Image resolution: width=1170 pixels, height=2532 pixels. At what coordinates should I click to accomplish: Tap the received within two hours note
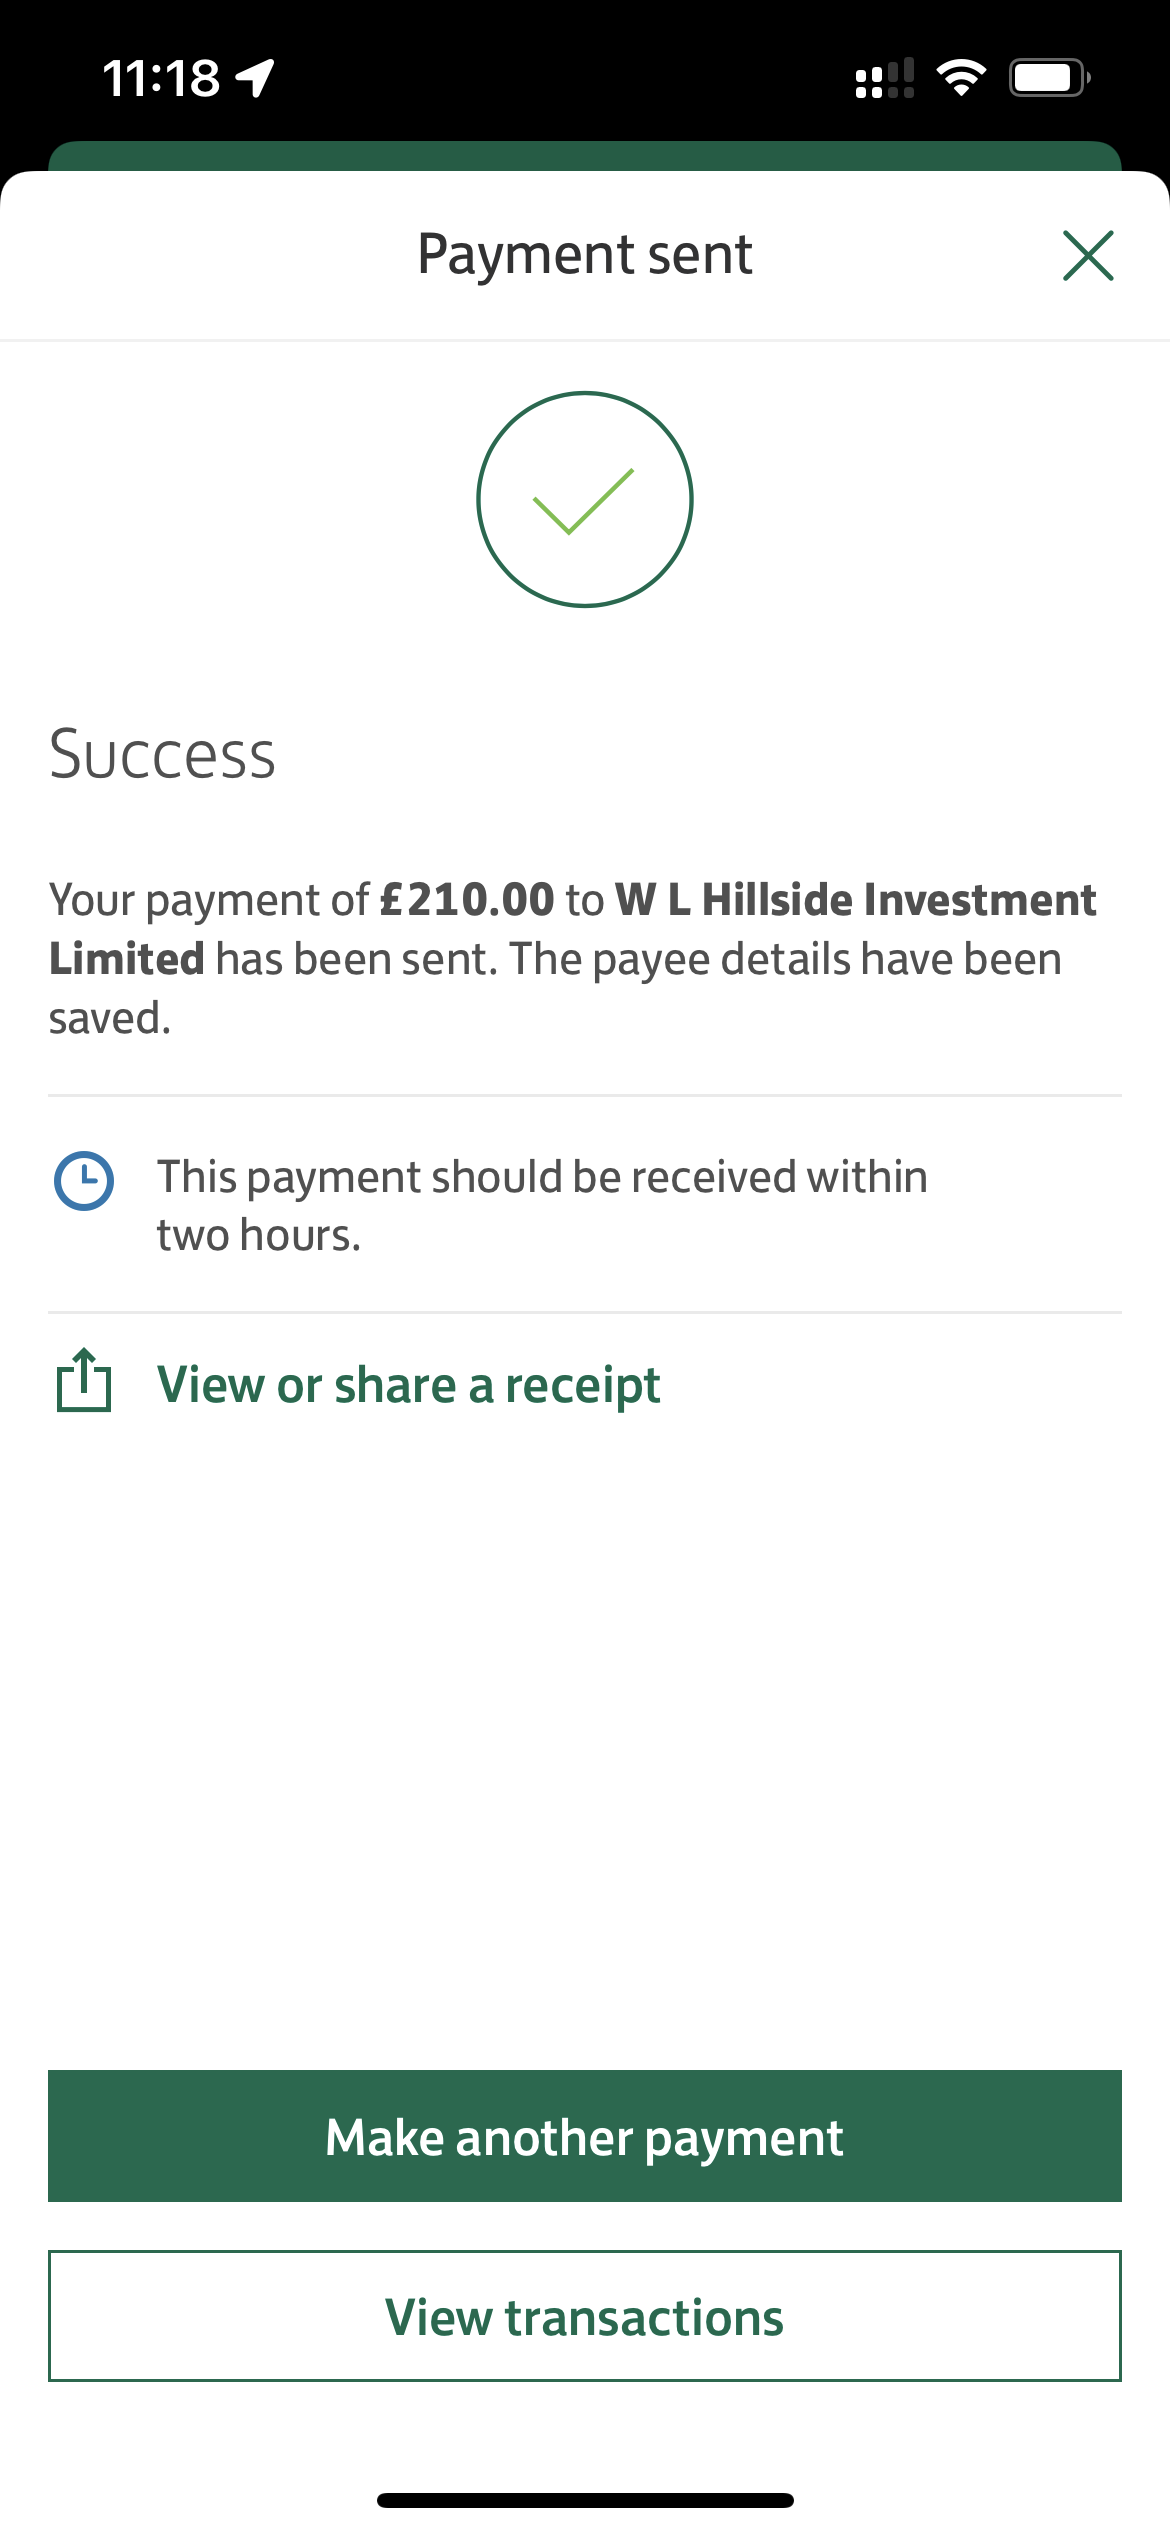pos(542,1205)
